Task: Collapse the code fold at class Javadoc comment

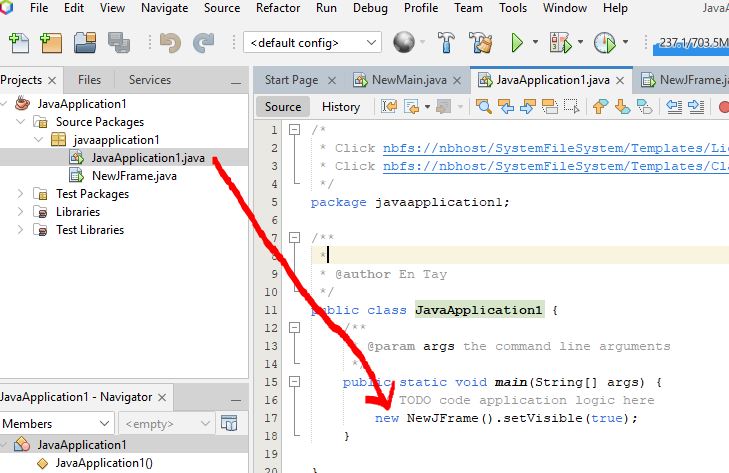Action: [x=294, y=239]
